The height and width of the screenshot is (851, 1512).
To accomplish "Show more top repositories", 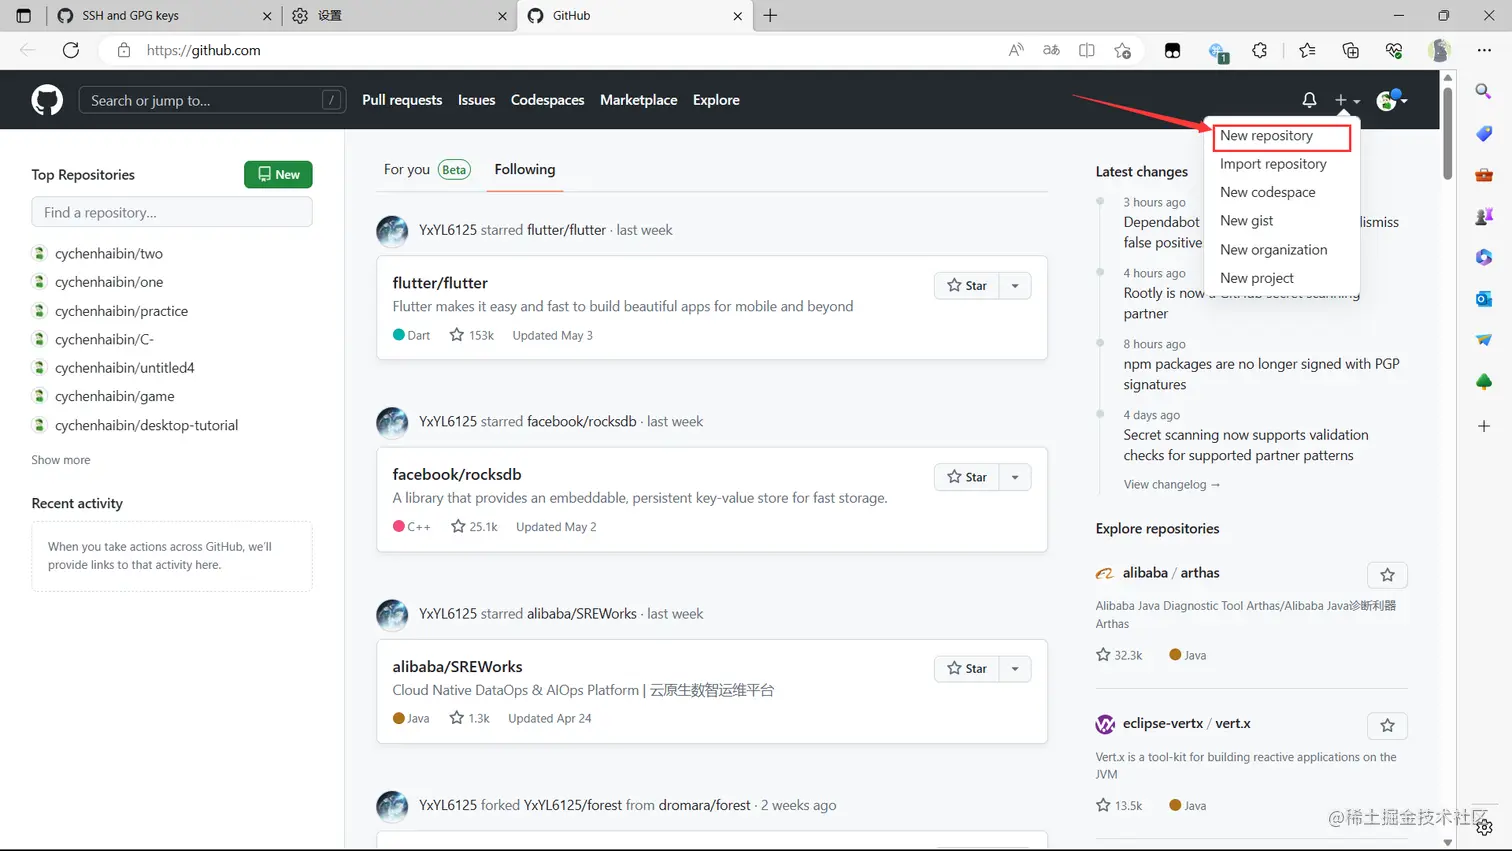I will [61, 460].
